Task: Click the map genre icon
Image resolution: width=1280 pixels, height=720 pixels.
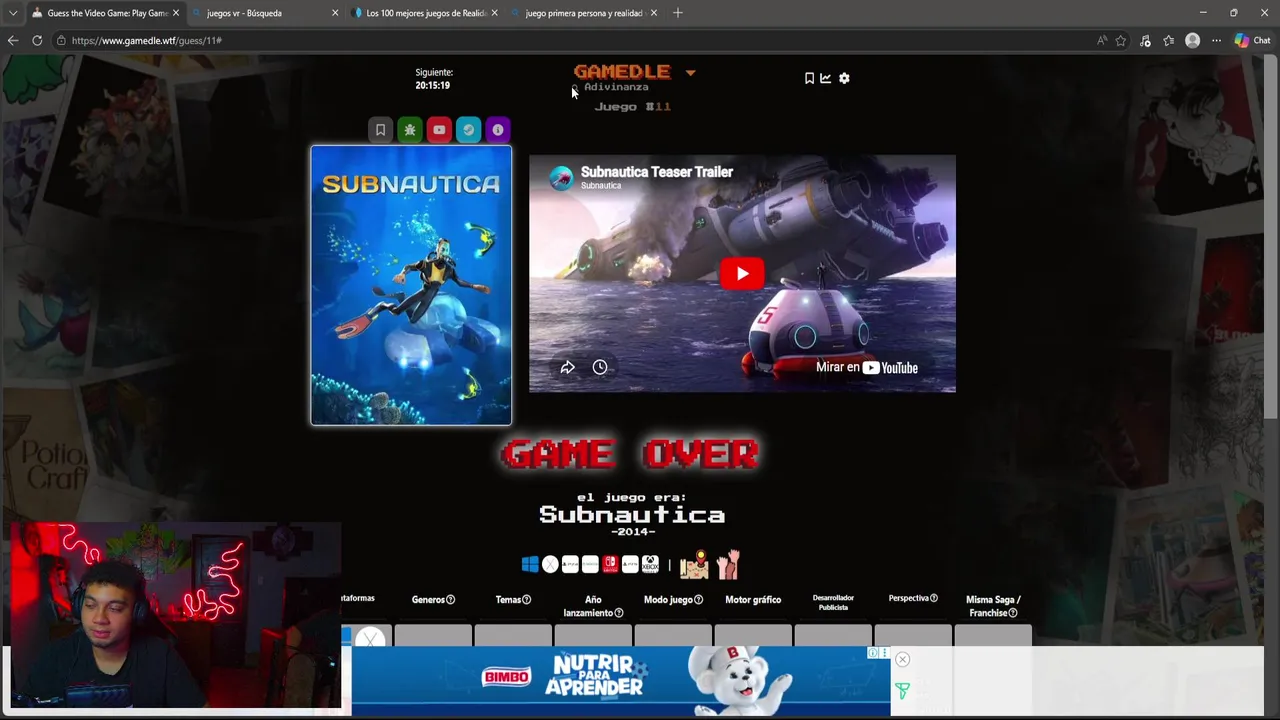Action: click(x=694, y=564)
